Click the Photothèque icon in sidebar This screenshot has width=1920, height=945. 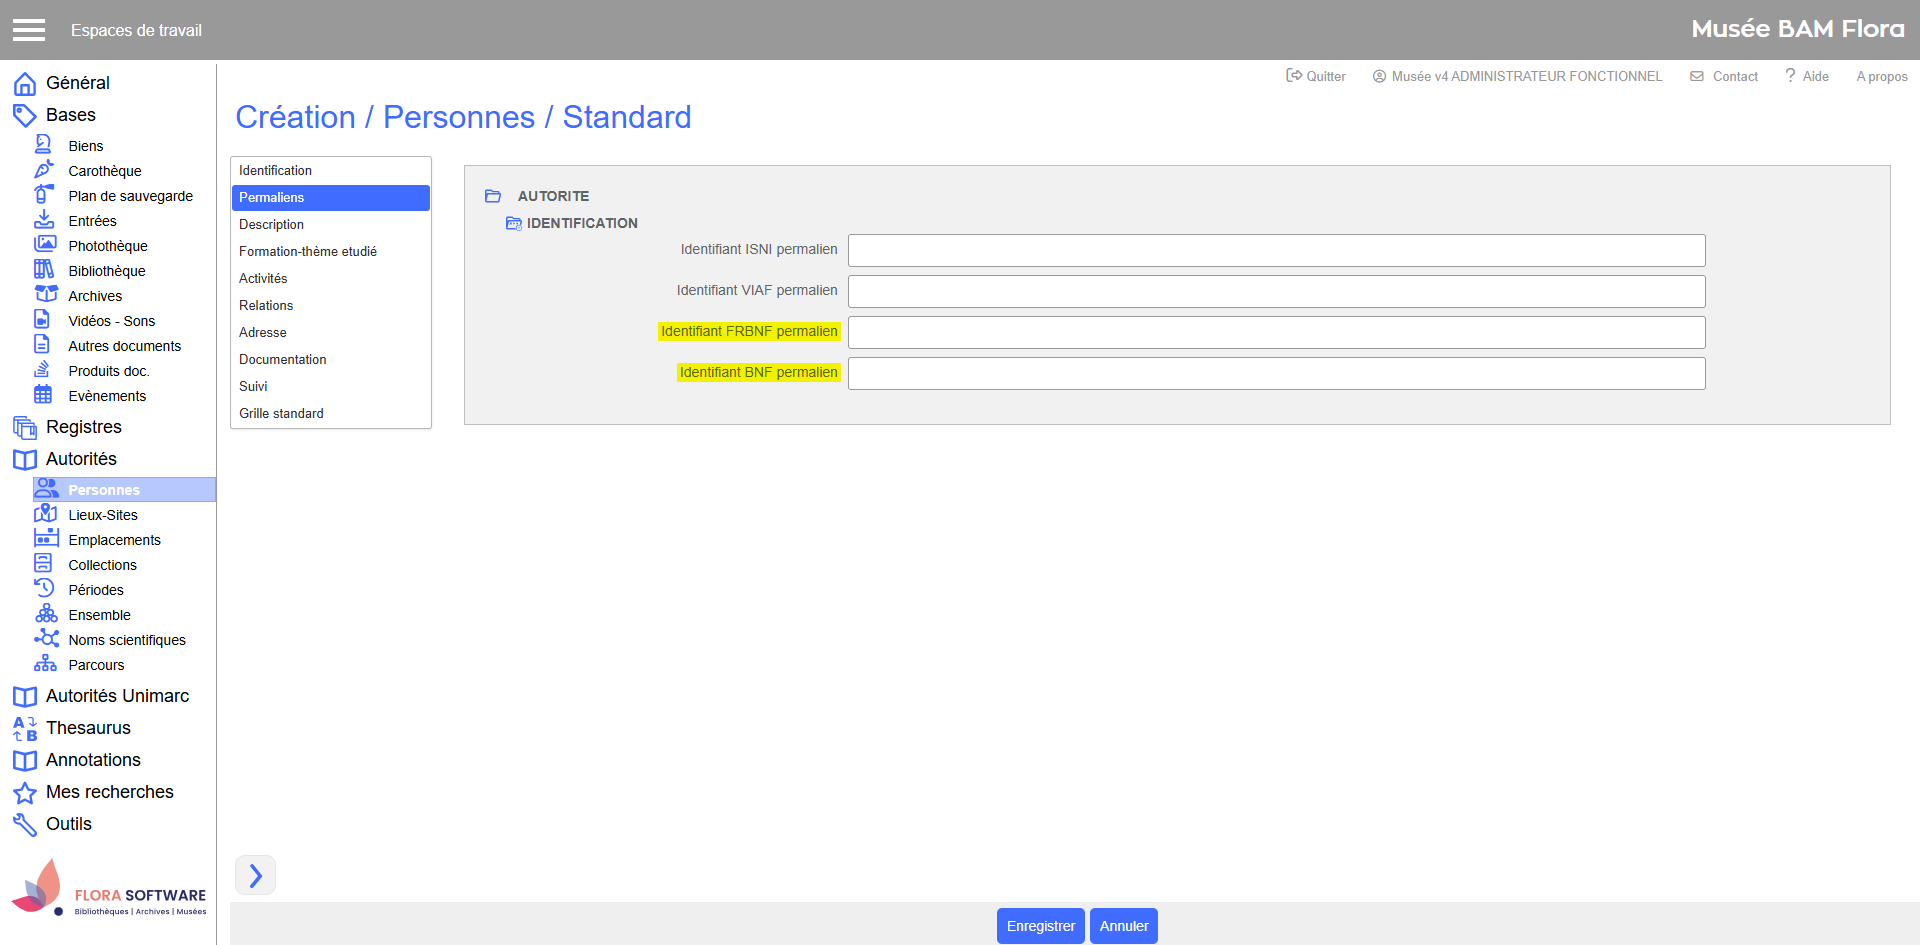[x=44, y=245]
